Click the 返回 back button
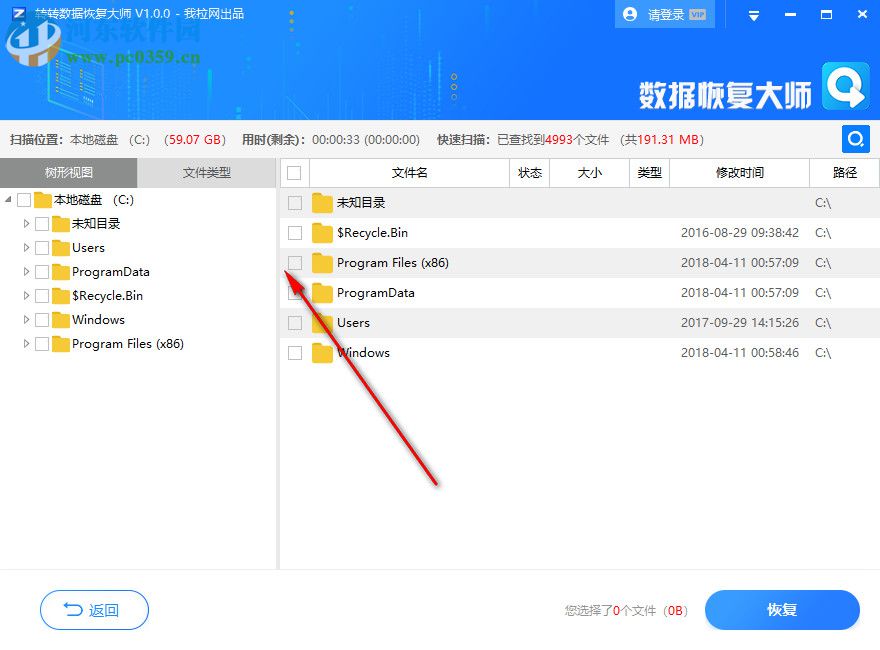The width and height of the screenshot is (880, 650). (x=94, y=610)
